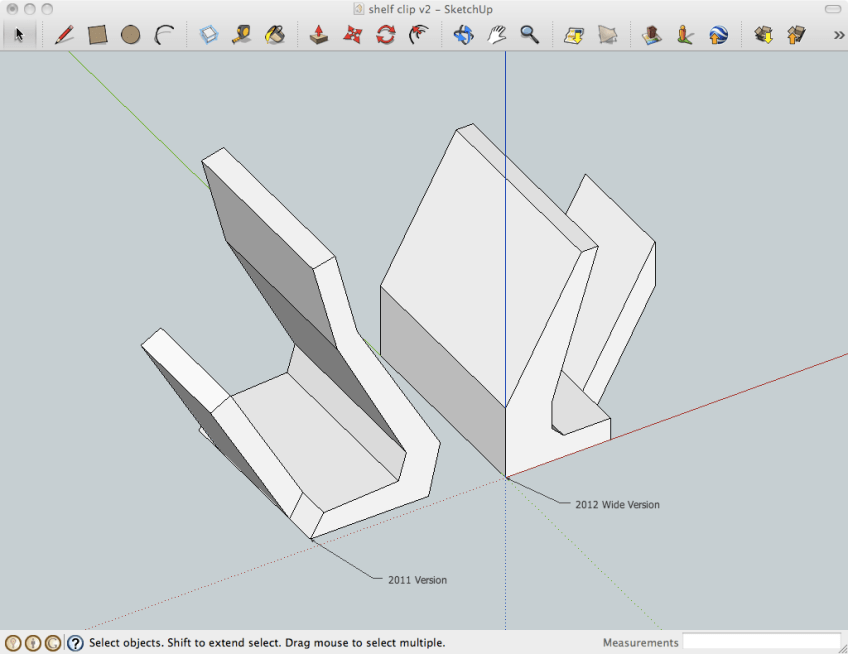Expand the toolbar overflow chevron
The height and width of the screenshot is (654, 848).
click(x=838, y=35)
